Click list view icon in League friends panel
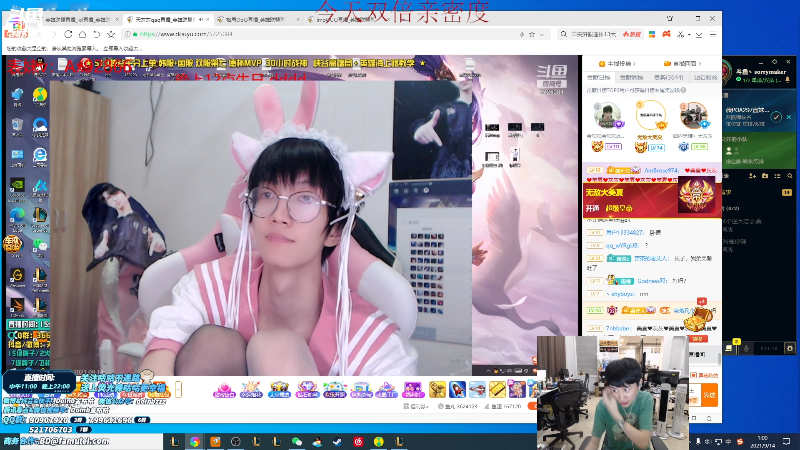The image size is (800, 450). [777, 176]
